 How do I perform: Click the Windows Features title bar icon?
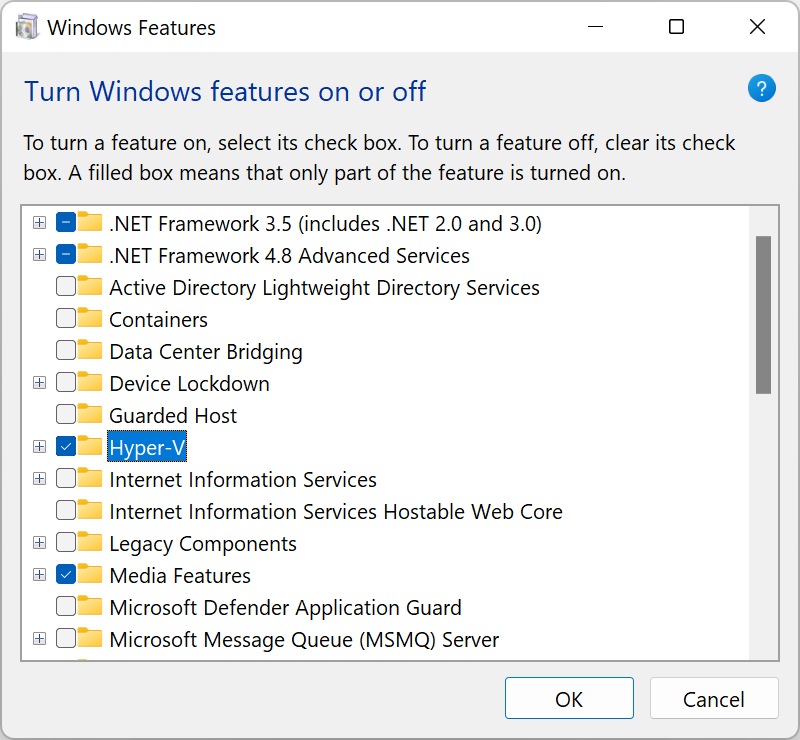[27, 27]
